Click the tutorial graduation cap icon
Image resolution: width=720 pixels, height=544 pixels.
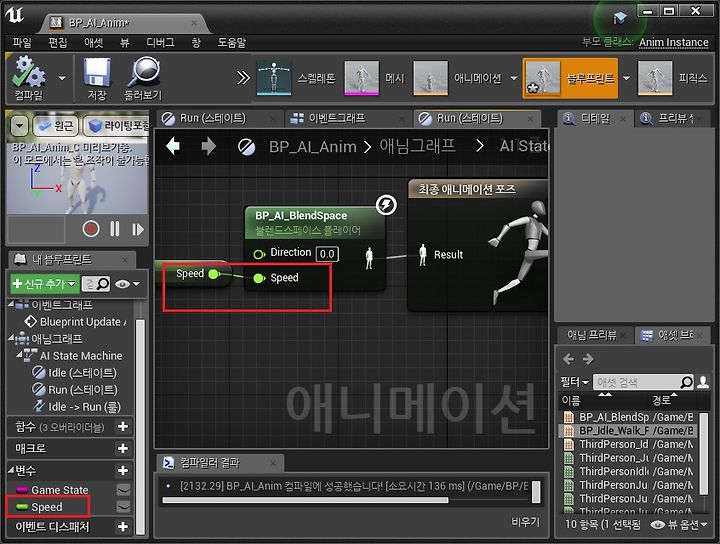click(619, 18)
